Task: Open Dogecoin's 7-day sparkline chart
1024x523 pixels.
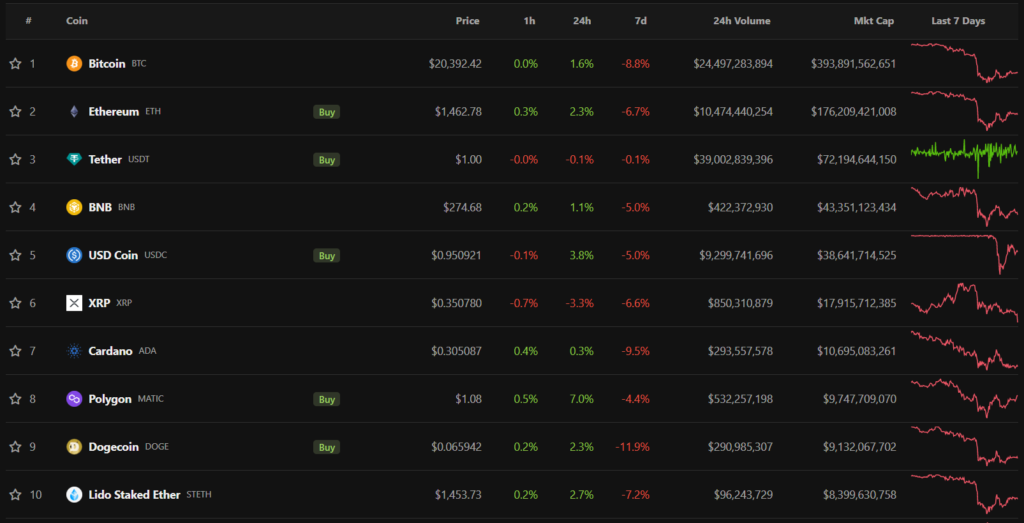Action: [964, 446]
